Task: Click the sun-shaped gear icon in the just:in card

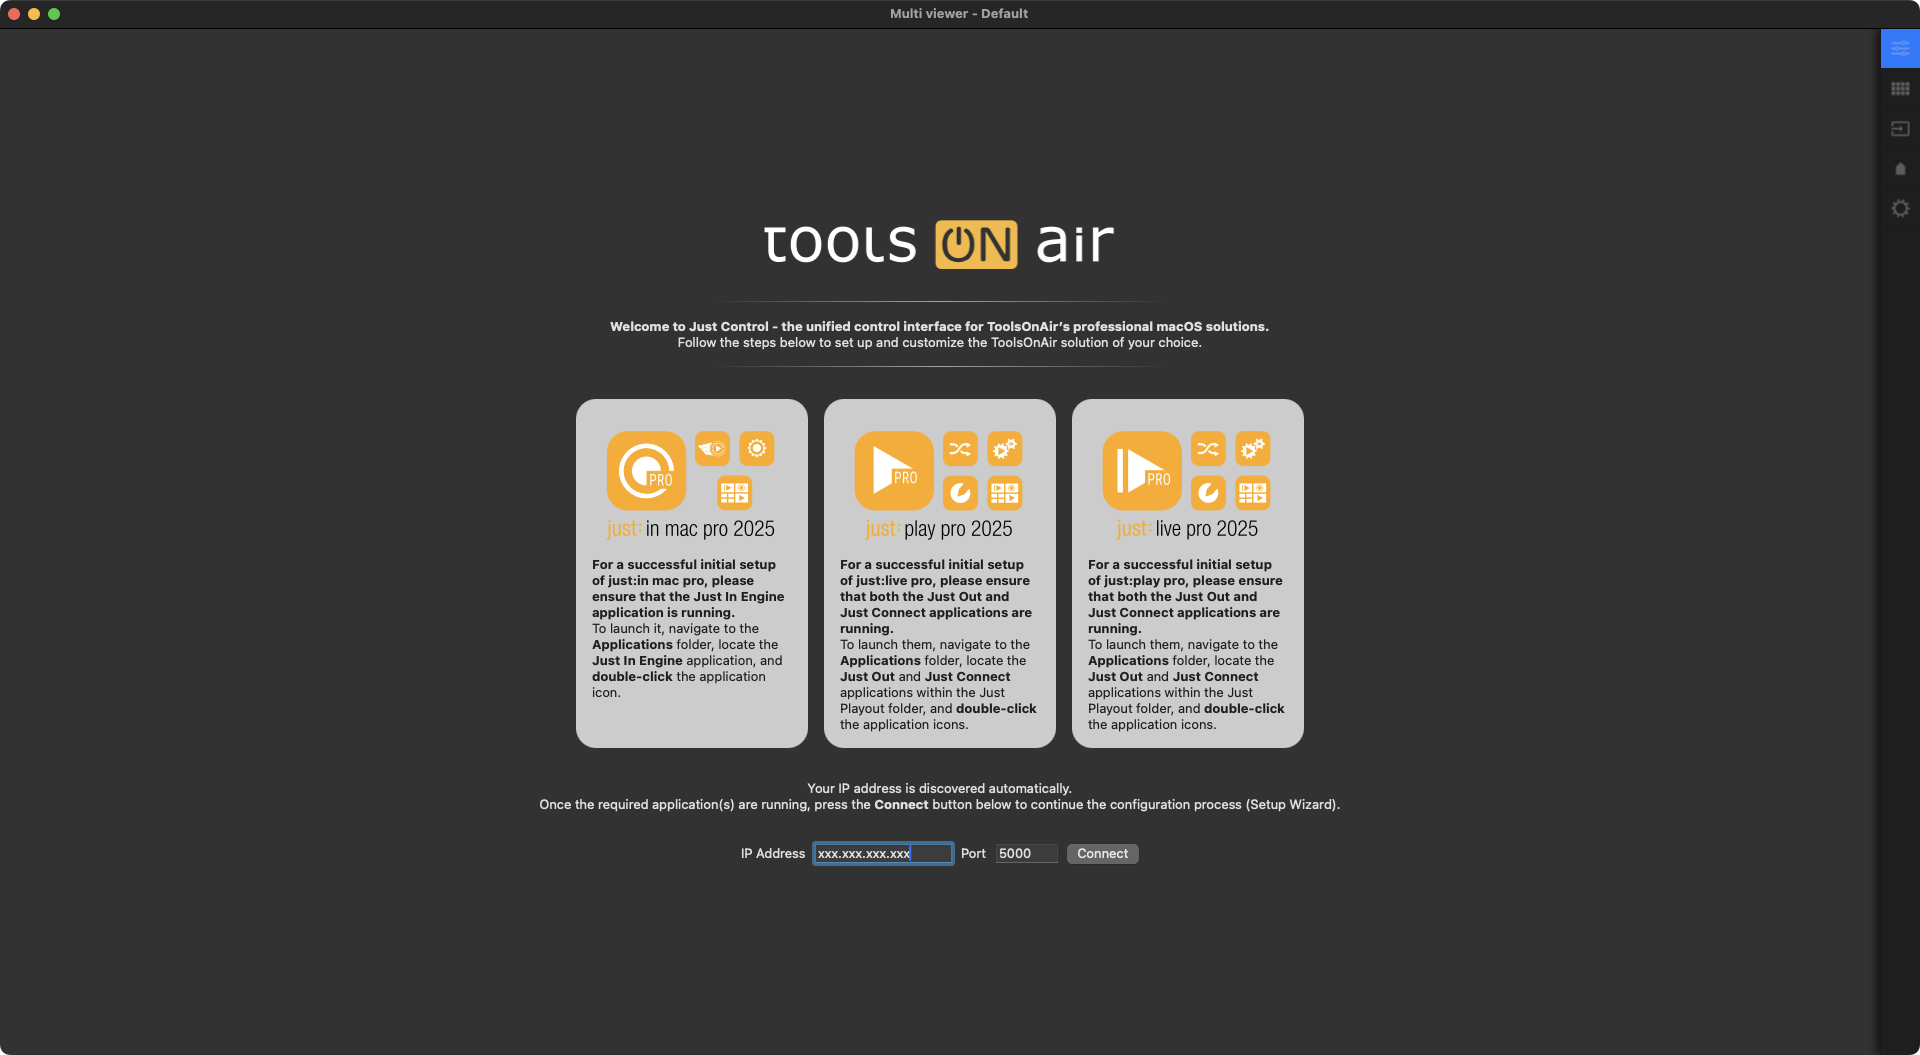Action: pyautogui.click(x=757, y=449)
